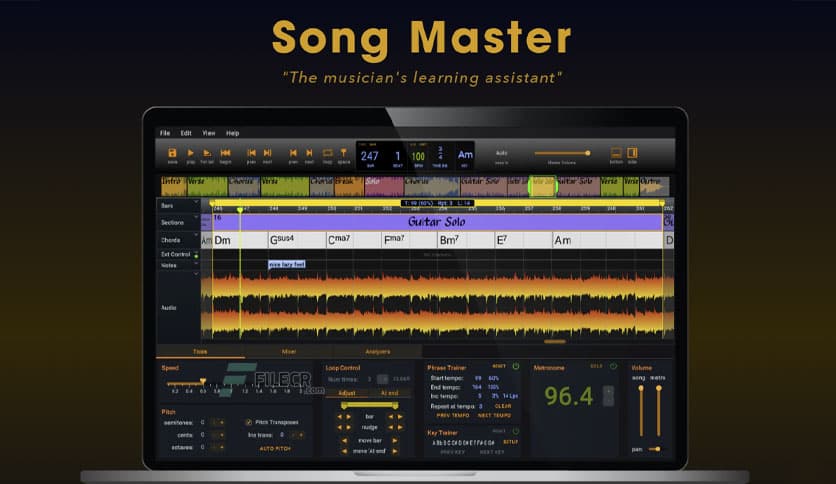Viewport: 836px width, 484px height.
Task: Click the Auto zoom control in toolbar
Action: coord(502,153)
